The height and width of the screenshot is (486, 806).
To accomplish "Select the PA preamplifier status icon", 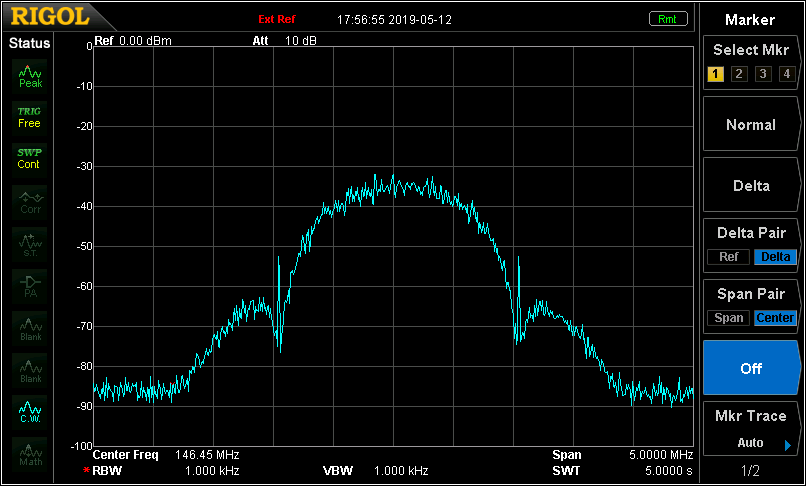I will pyautogui.click(x=30, y=286).
